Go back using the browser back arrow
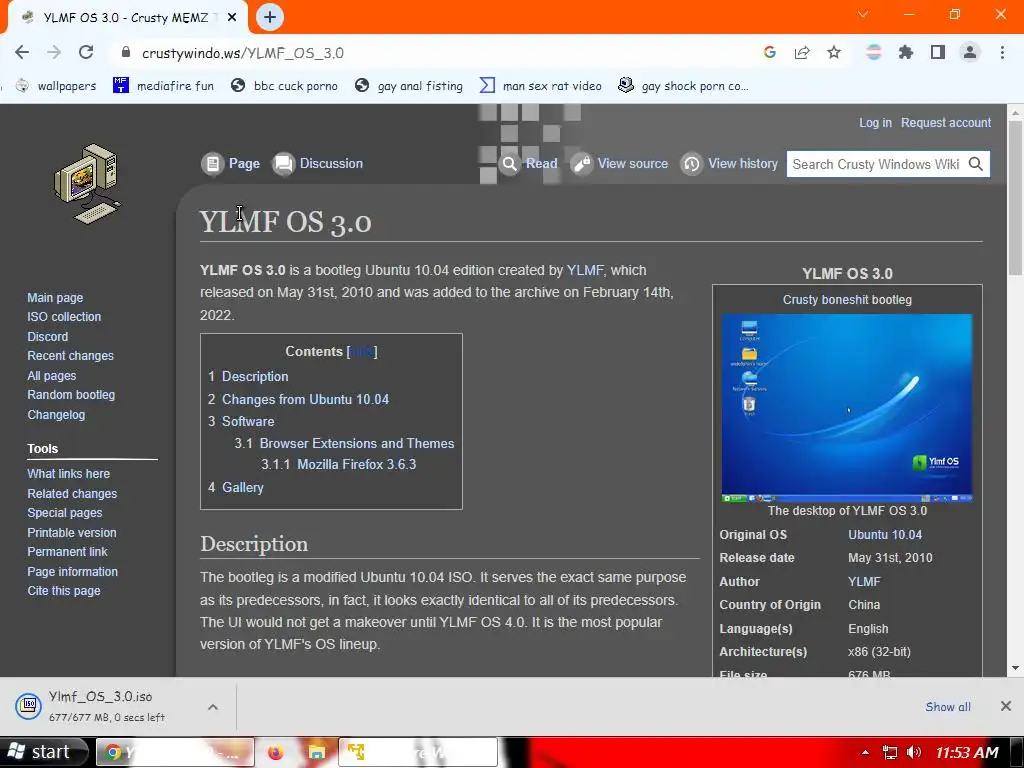The width and height of the screenshot is (1024, 768). (22, 52)
